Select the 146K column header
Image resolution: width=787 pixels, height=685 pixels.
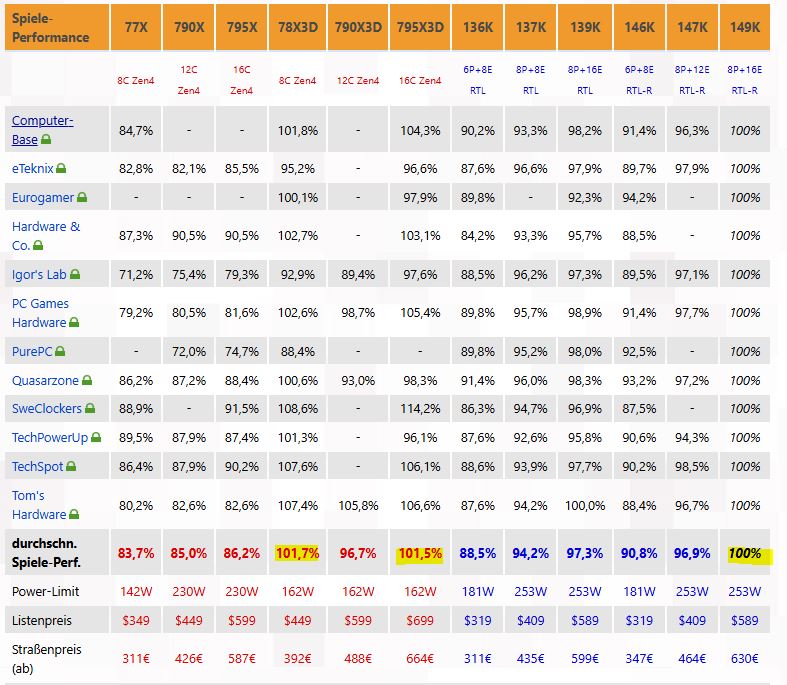point(639,27)
